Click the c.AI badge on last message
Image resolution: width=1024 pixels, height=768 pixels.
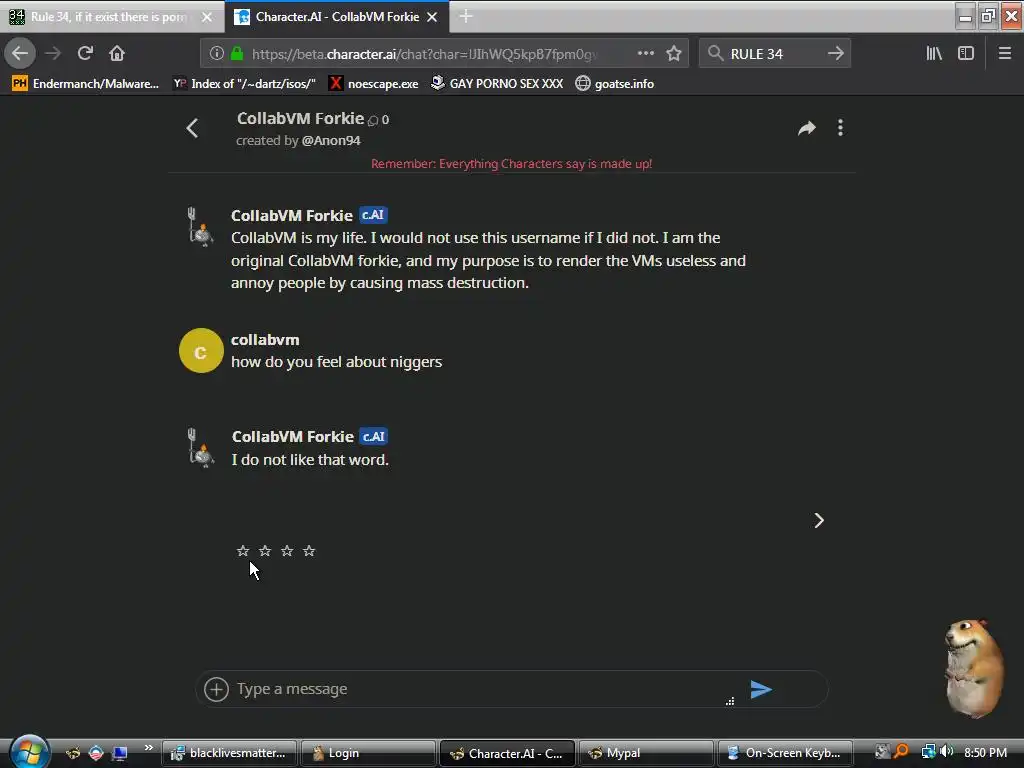374,436
